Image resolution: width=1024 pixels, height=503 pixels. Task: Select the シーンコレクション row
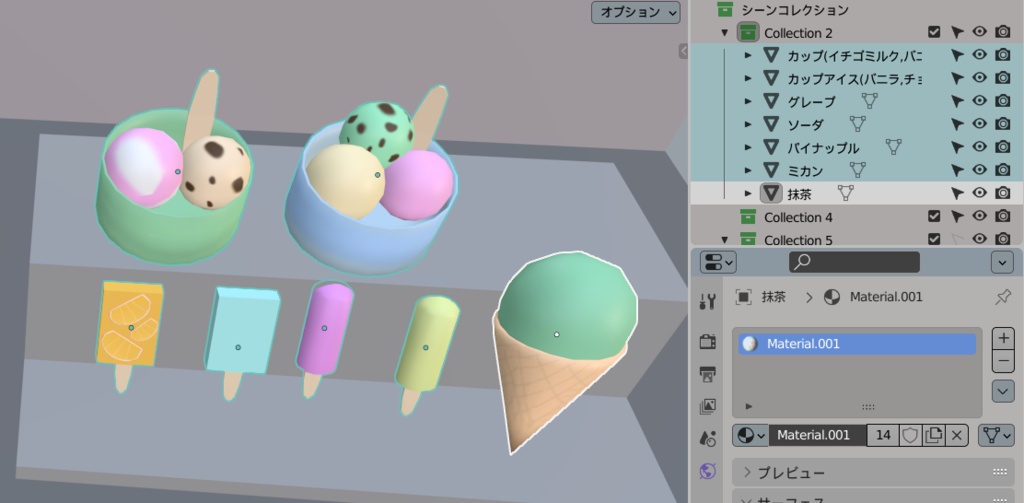pos(794,10)
